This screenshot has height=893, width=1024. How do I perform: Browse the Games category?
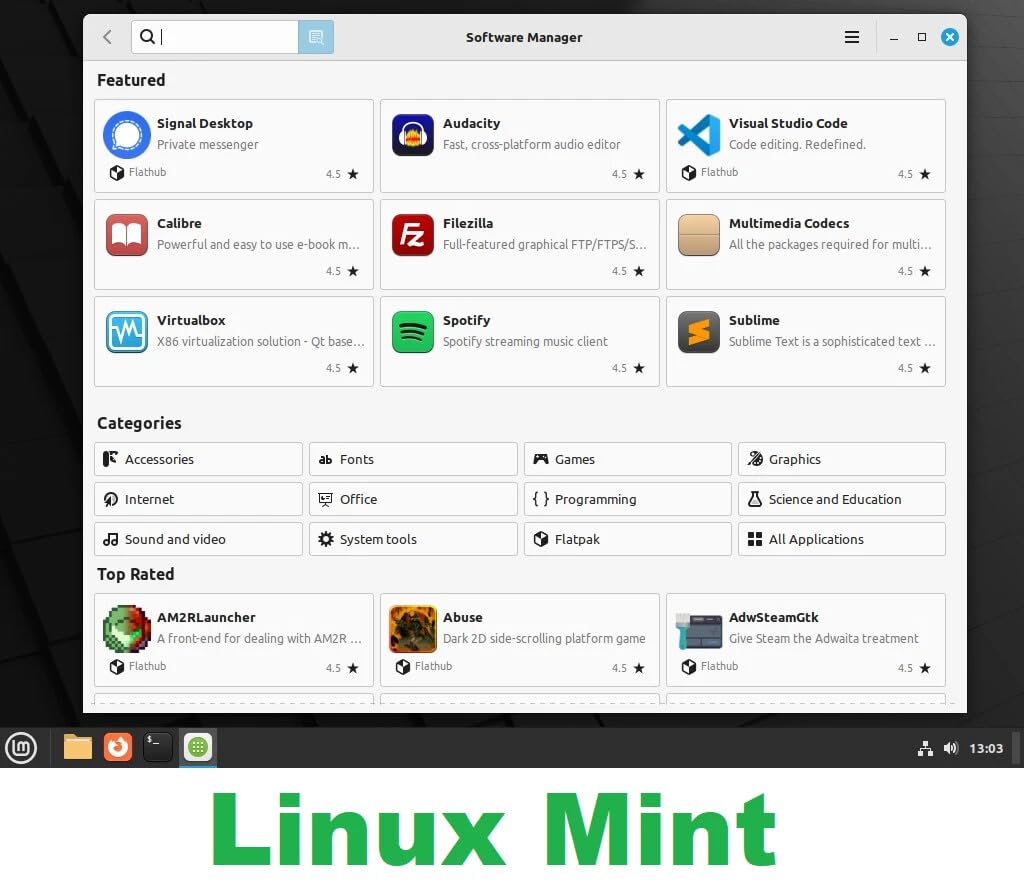click(x=628, y=459)
